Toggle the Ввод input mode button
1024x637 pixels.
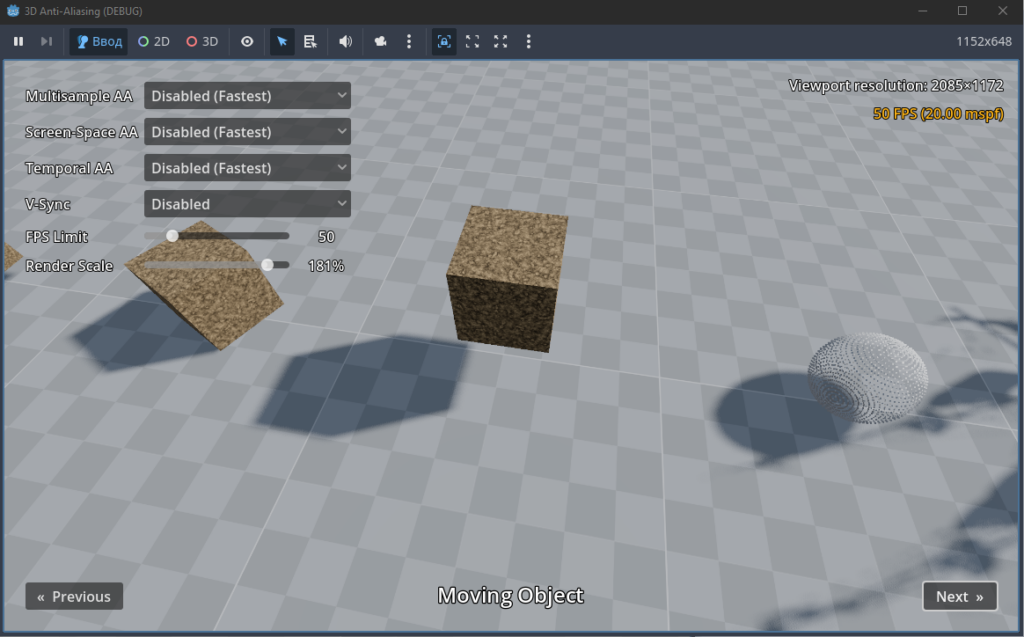pos(99,42)
